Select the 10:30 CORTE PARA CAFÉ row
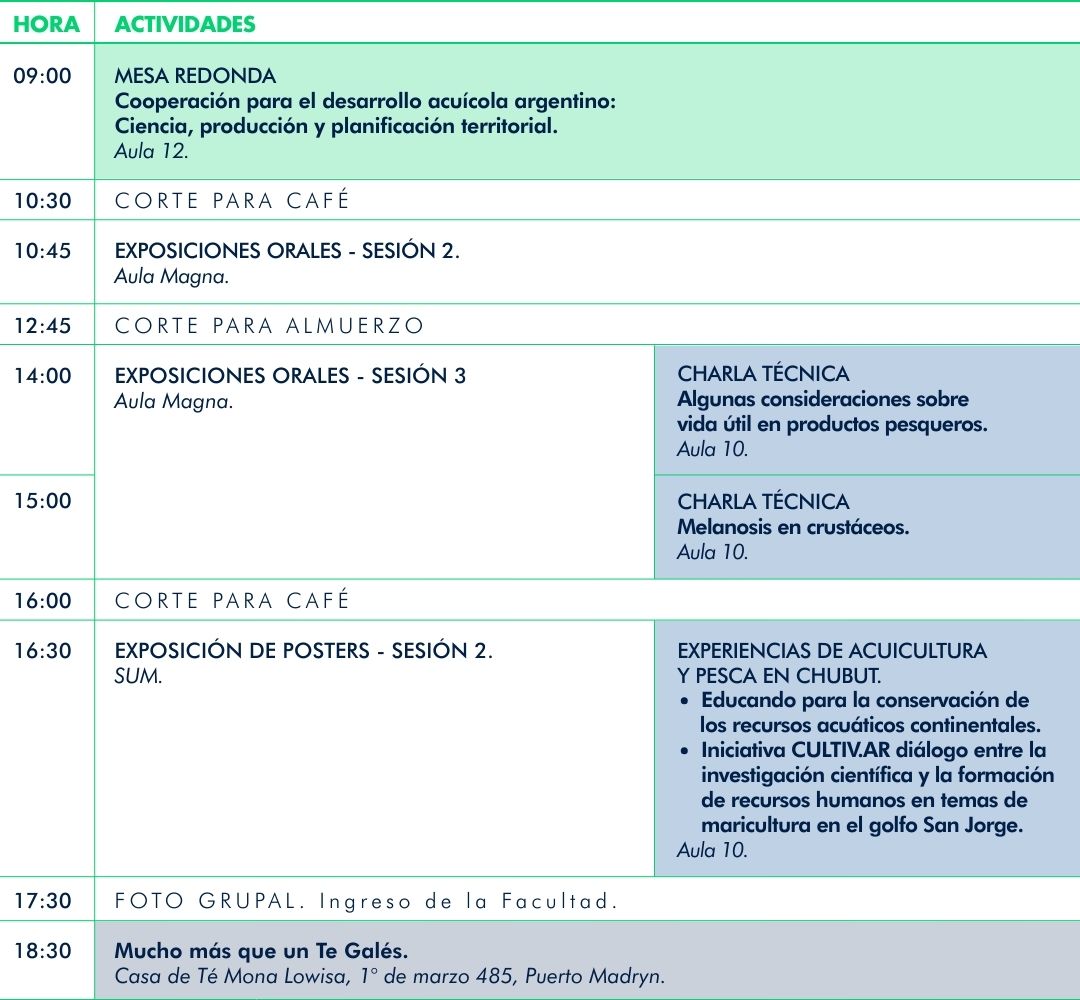 click(232, 201)
